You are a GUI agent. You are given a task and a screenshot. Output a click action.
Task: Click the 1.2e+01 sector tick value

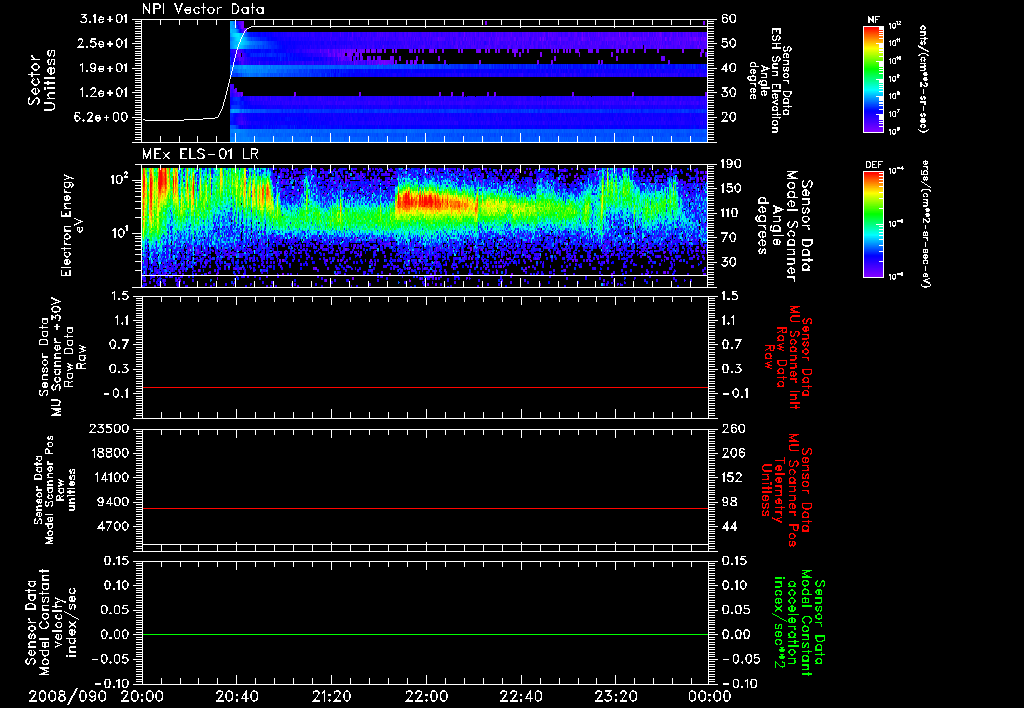point(103,93)
